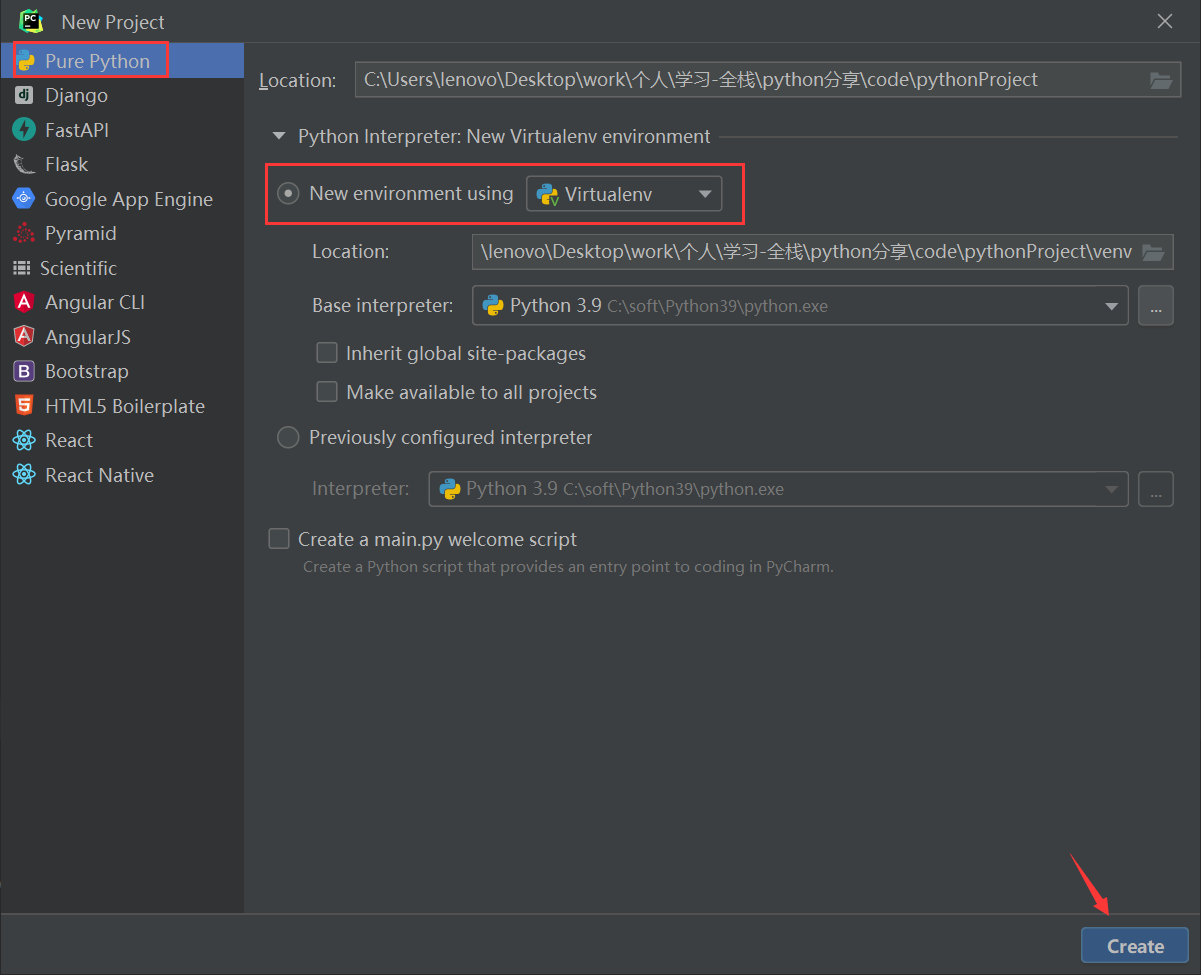Choose the Angular CLI project type
Screen dimensions: 1201x975
click(122, 302)
